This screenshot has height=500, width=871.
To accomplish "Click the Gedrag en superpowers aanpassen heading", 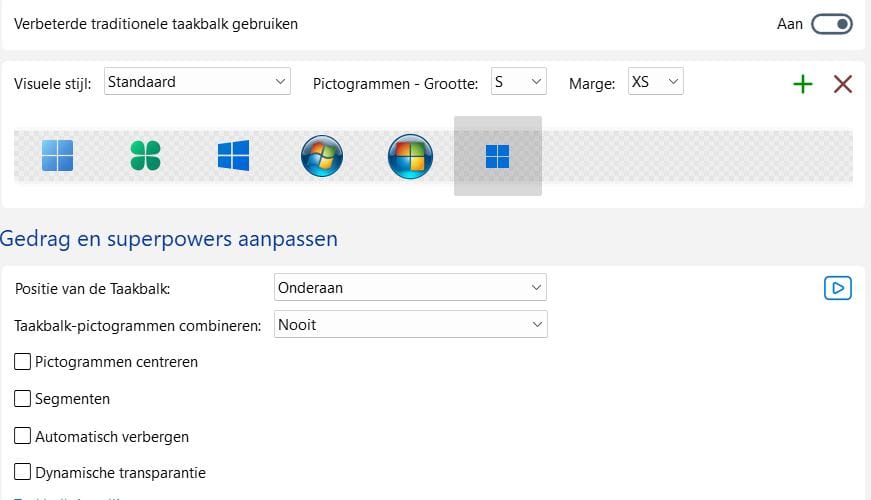I will [169, 239].
